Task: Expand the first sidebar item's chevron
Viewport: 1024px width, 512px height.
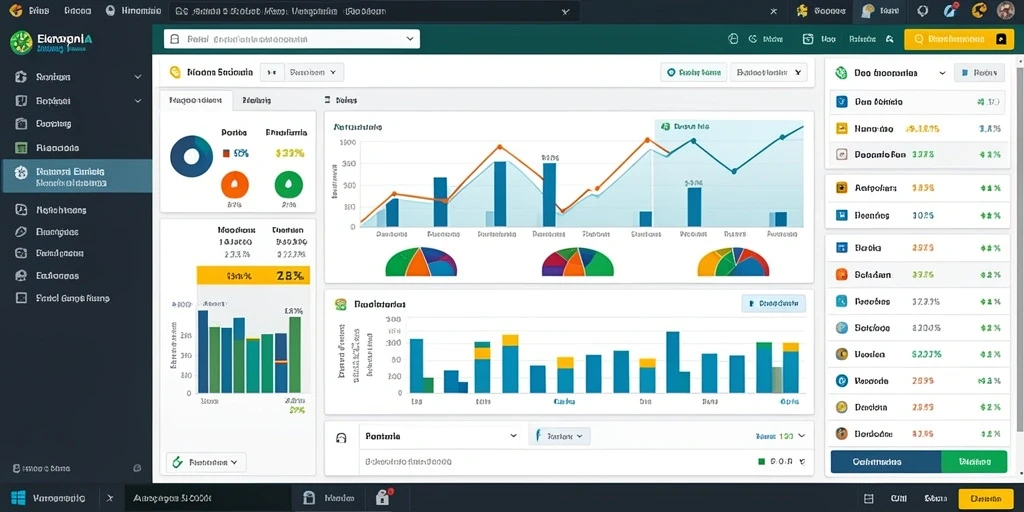Action: [138, 77]
